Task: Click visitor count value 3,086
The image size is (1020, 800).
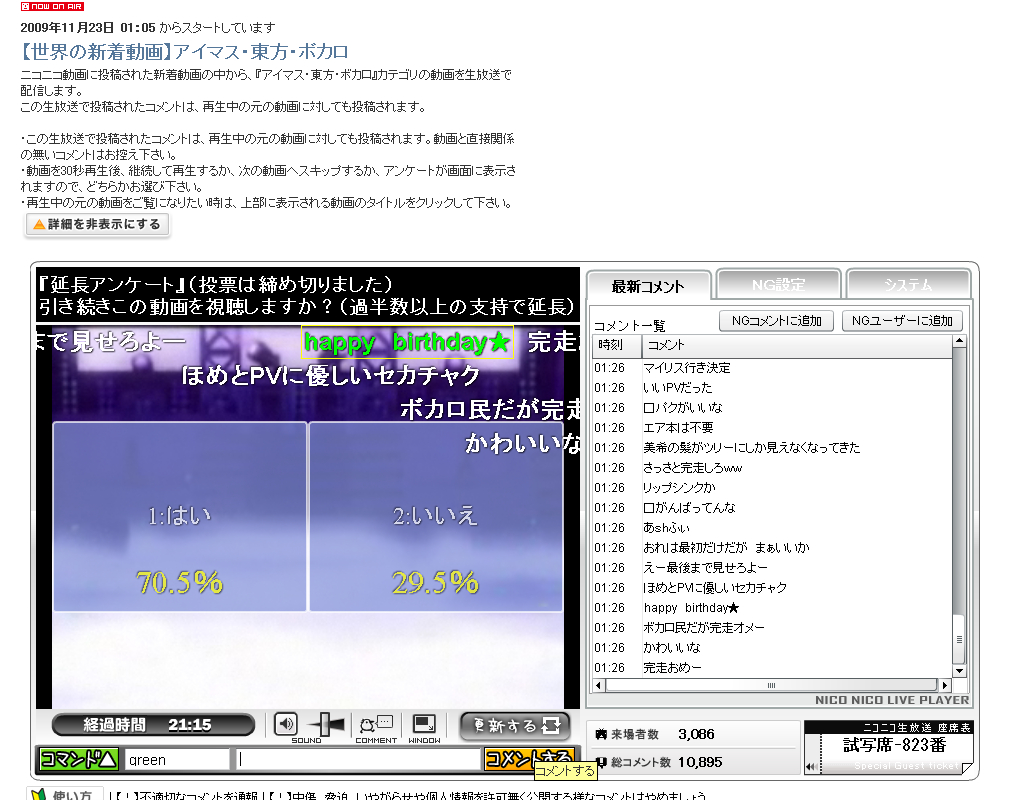Action: coord(696,734)
